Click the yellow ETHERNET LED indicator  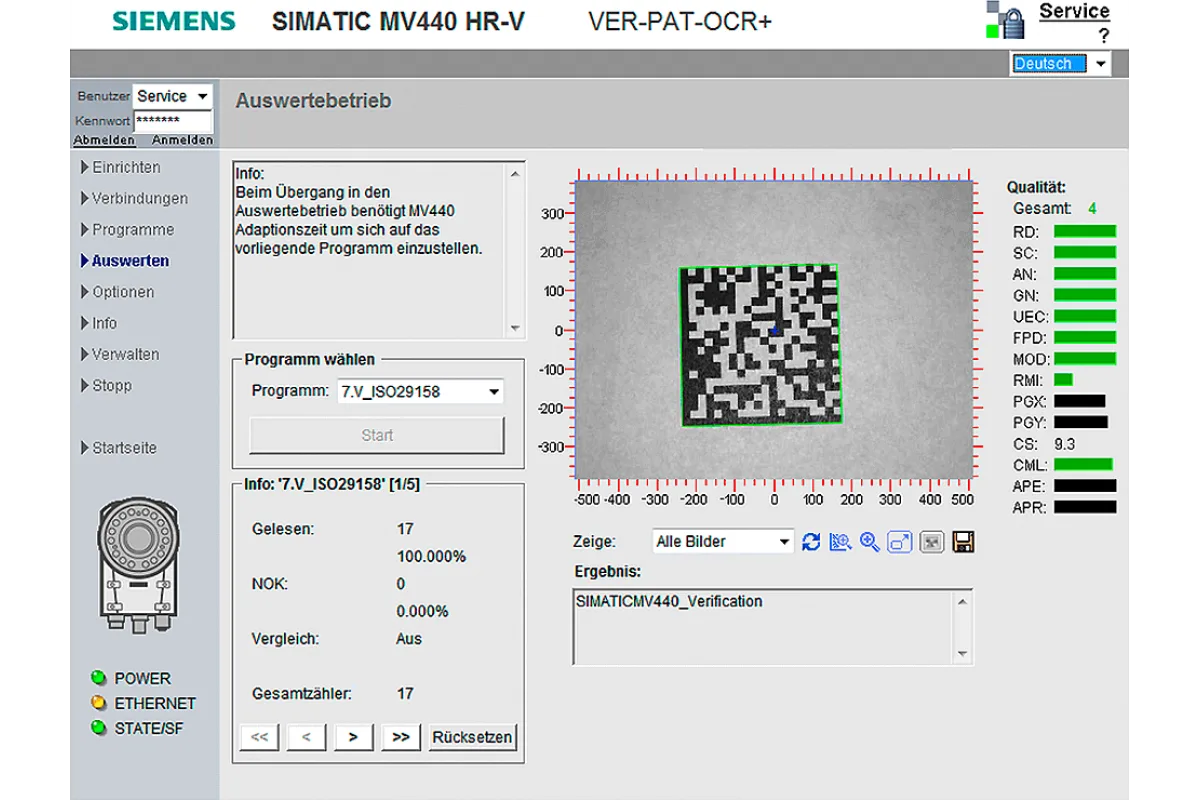pos(98,703)
